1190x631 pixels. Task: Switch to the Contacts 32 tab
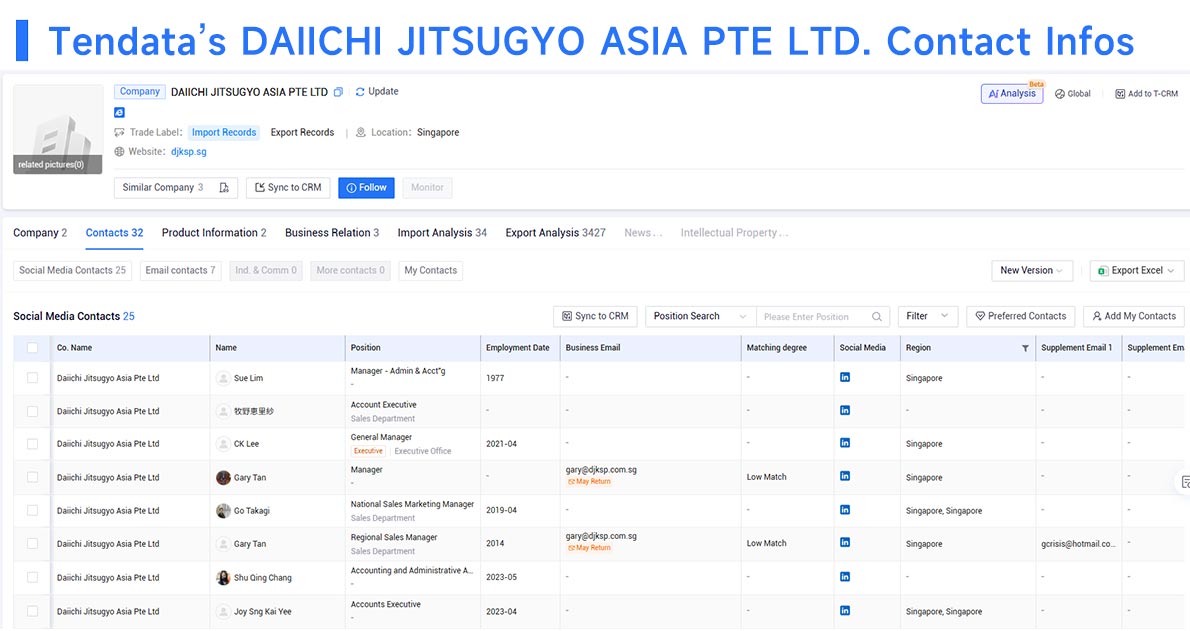(x=115, y=233)
